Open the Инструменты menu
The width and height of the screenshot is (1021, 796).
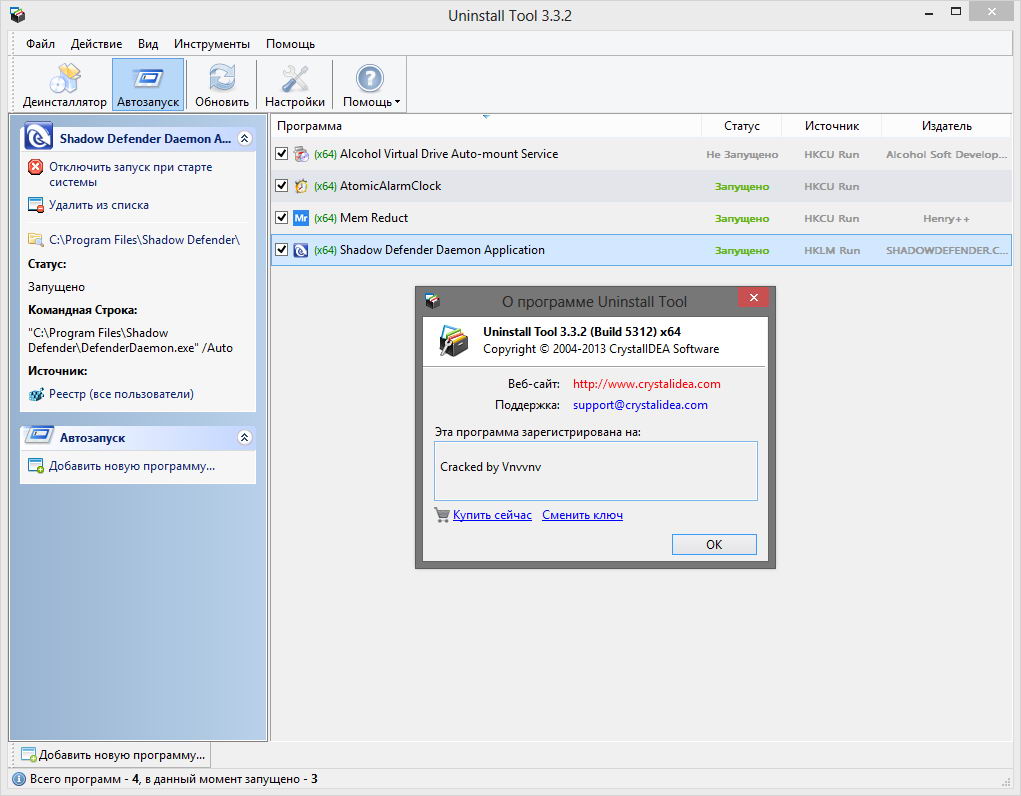click(211, 44)
